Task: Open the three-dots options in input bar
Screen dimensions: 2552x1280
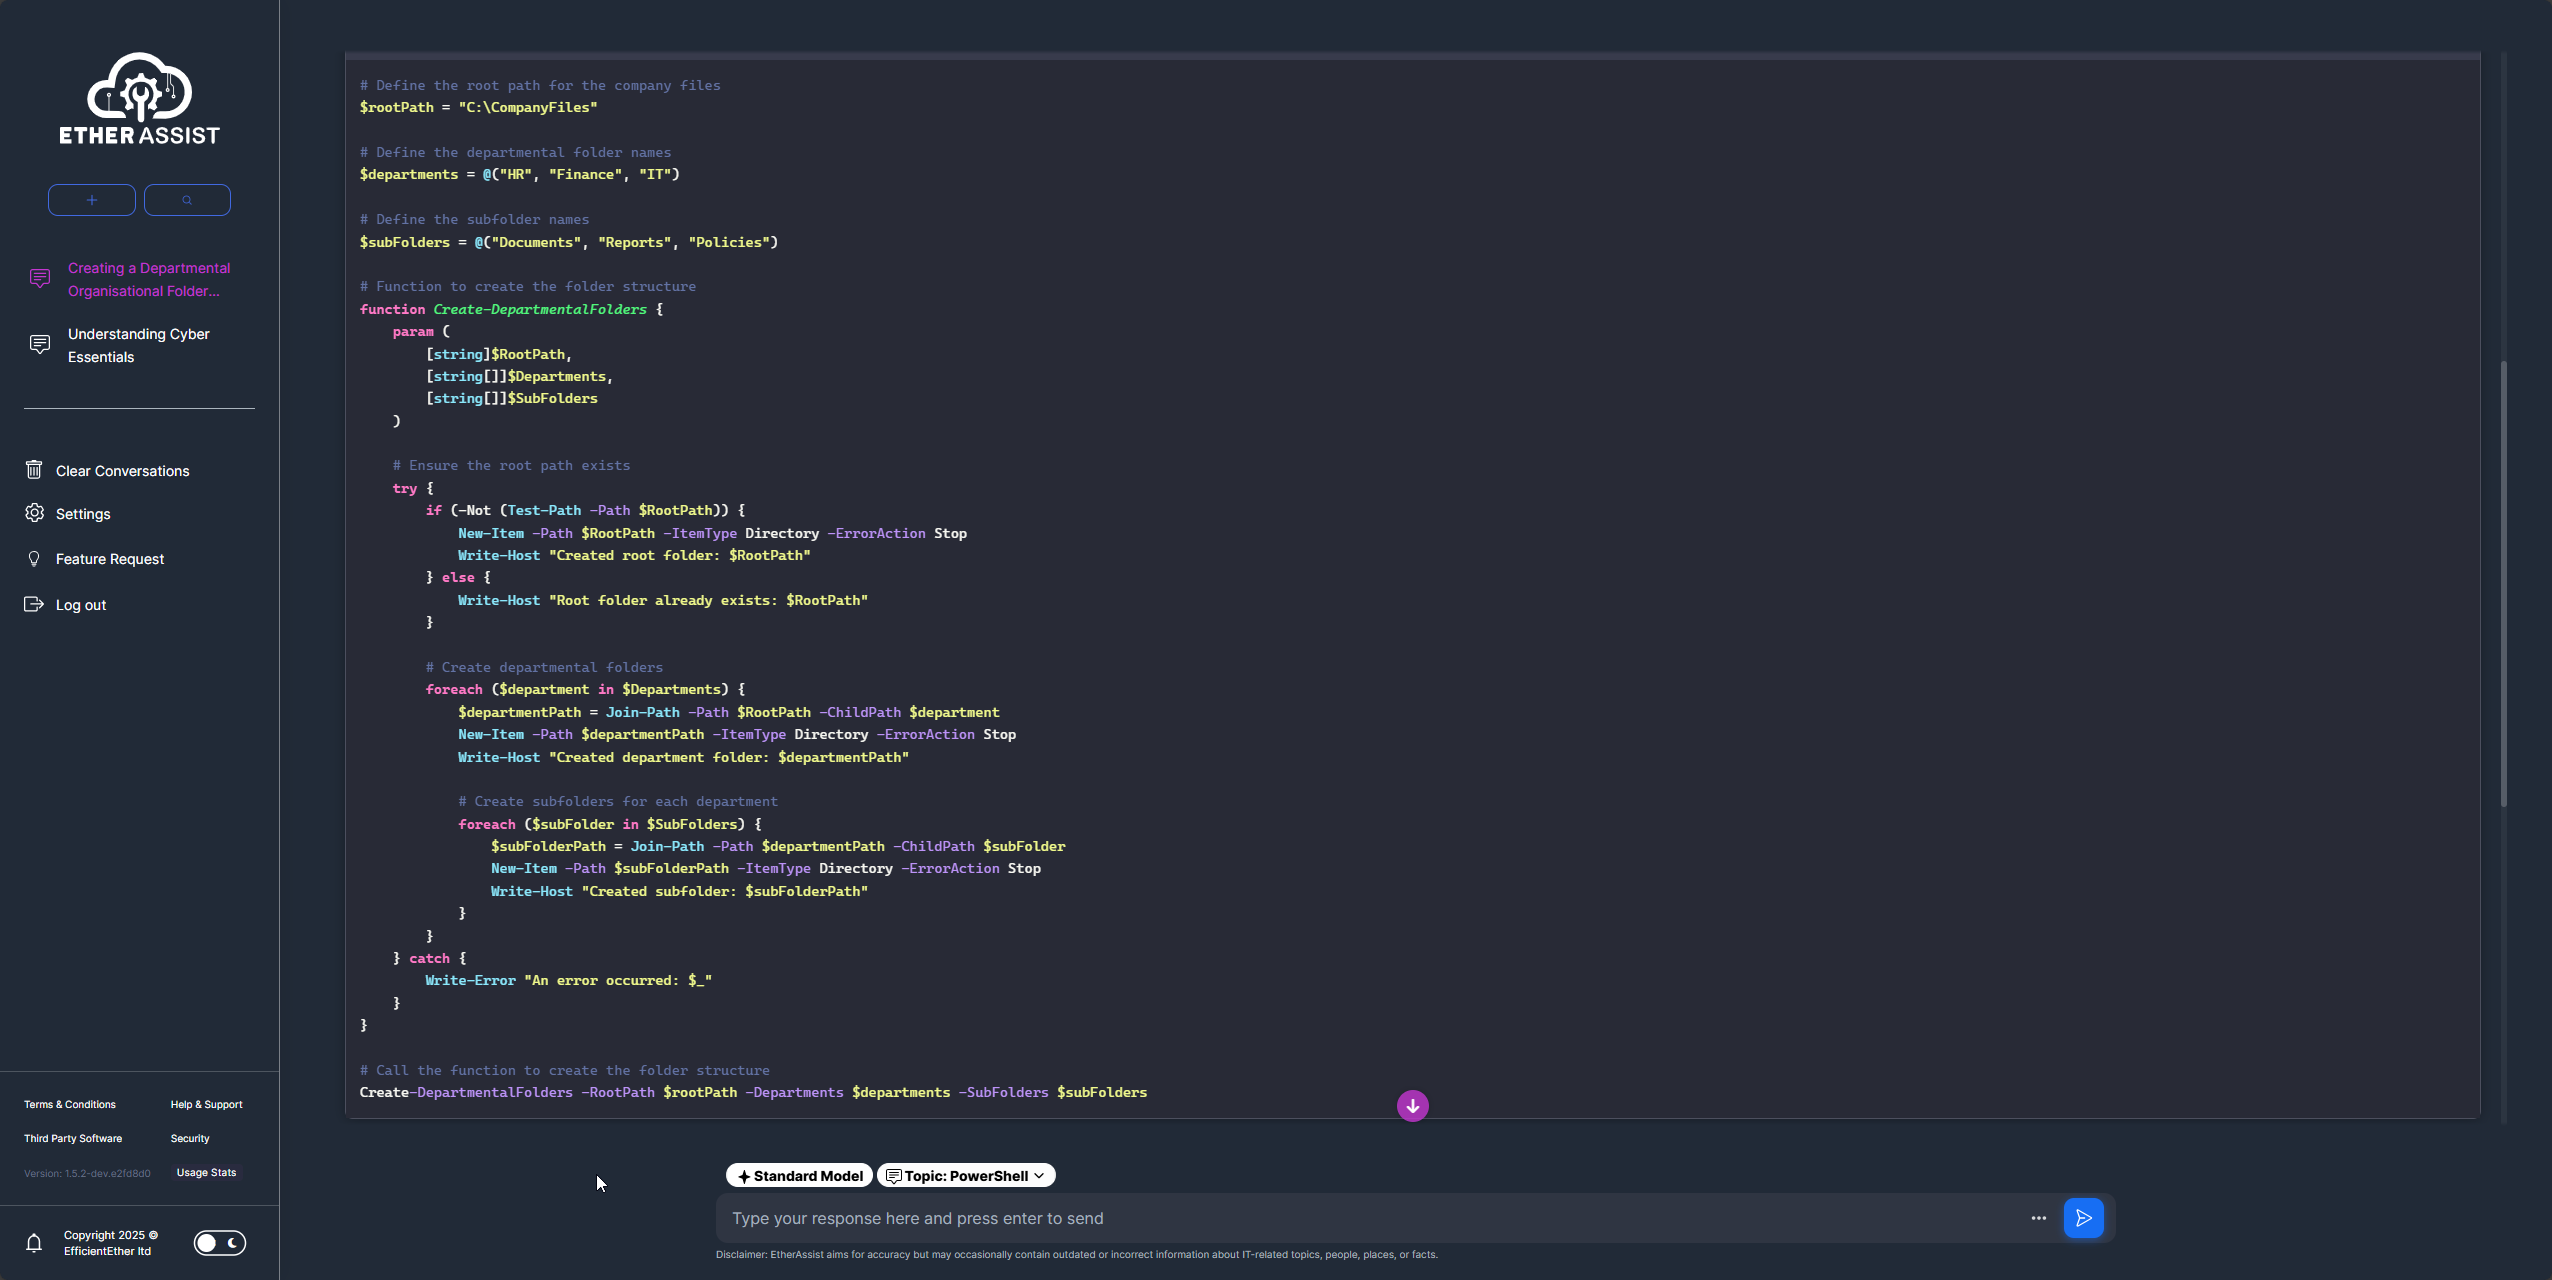Action: [x=2039, y=1218]
